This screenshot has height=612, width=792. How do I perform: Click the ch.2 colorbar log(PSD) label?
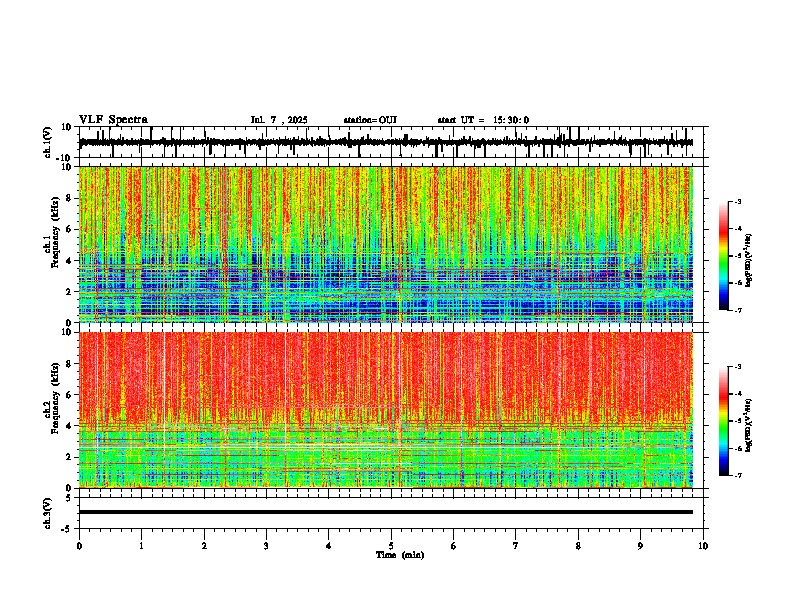[749, 425]
